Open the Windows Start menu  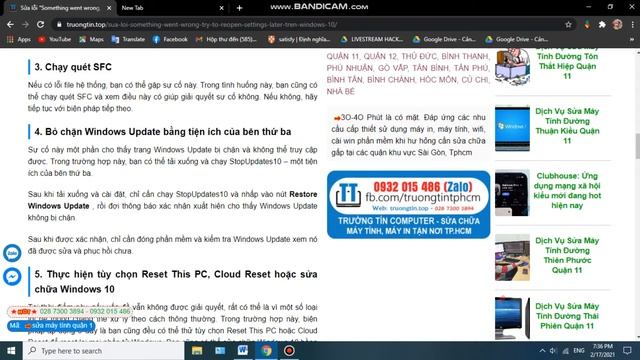[x=11, y=351]
